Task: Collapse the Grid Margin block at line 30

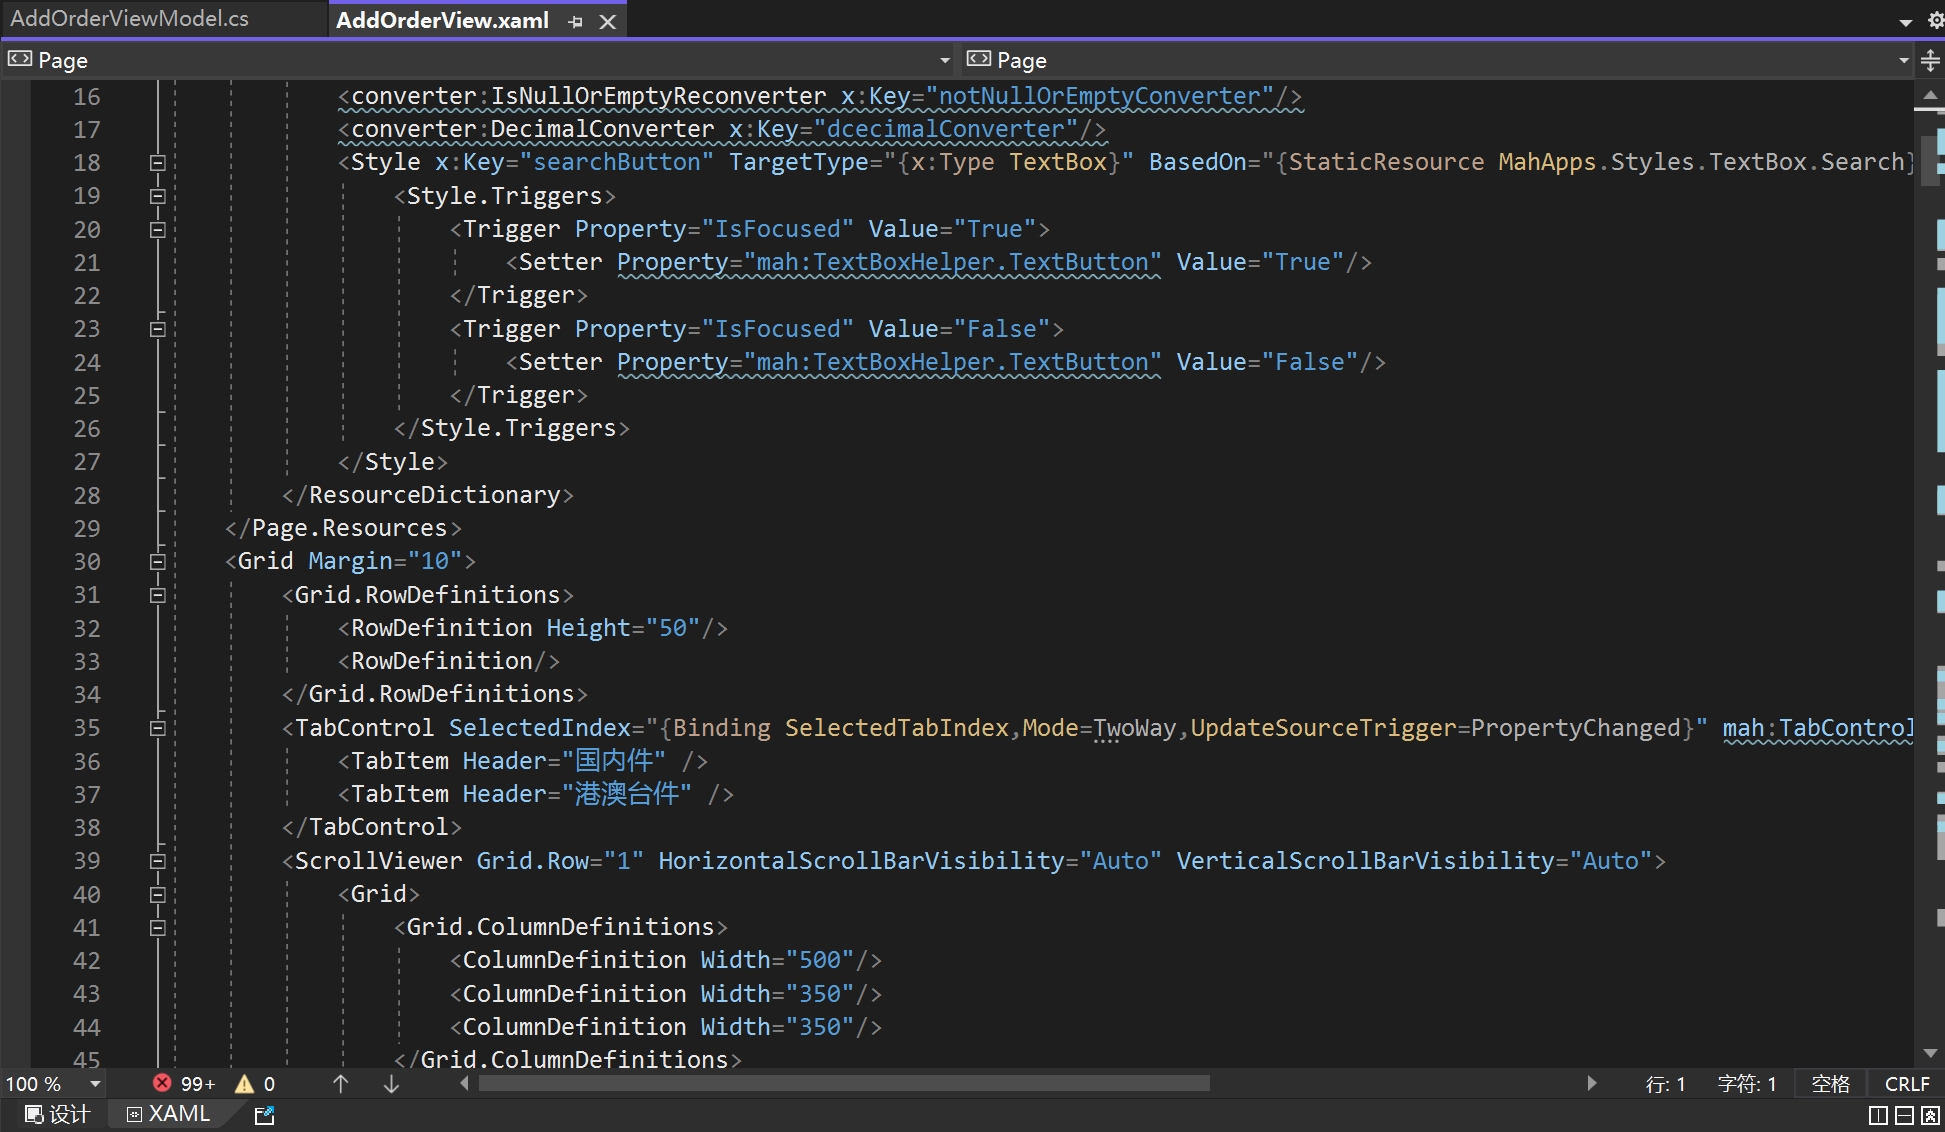Action: pos(157,562)
